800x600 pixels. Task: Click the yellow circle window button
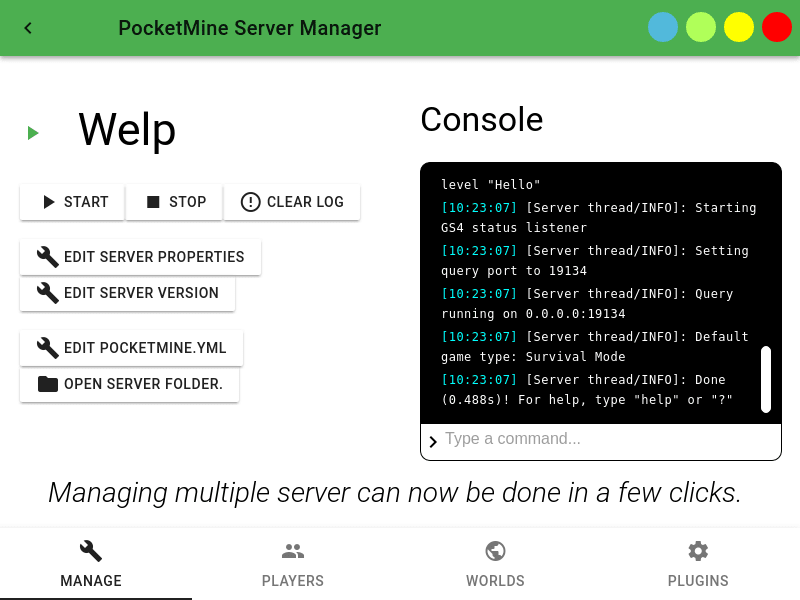[x=739, y=27]
